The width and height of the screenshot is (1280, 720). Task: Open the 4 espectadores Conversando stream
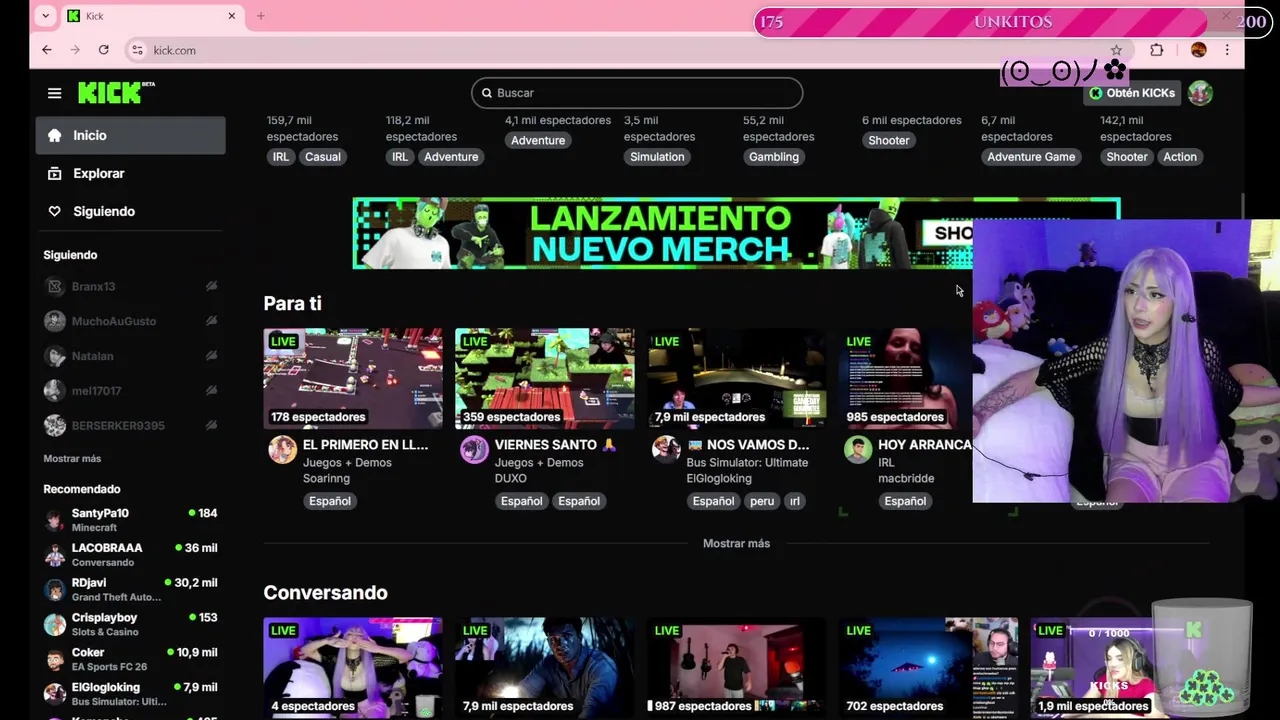point(353,667)
